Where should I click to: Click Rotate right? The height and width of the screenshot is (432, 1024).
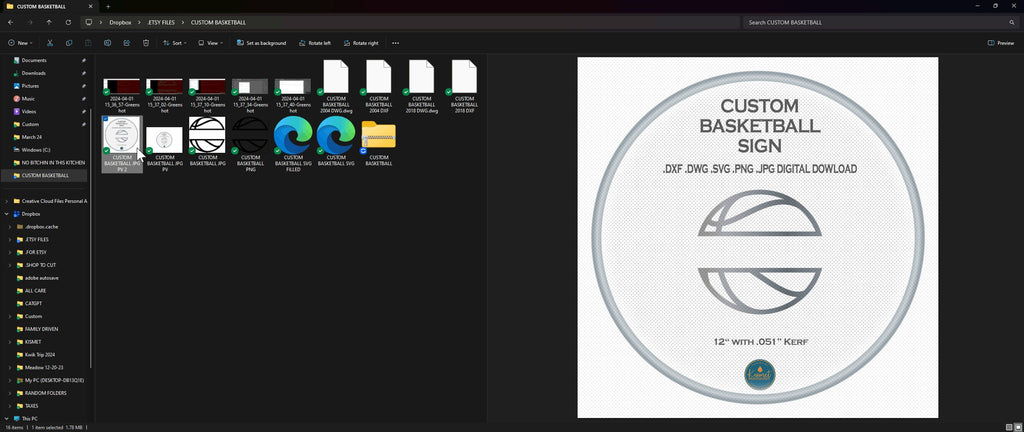pos(360,43)
